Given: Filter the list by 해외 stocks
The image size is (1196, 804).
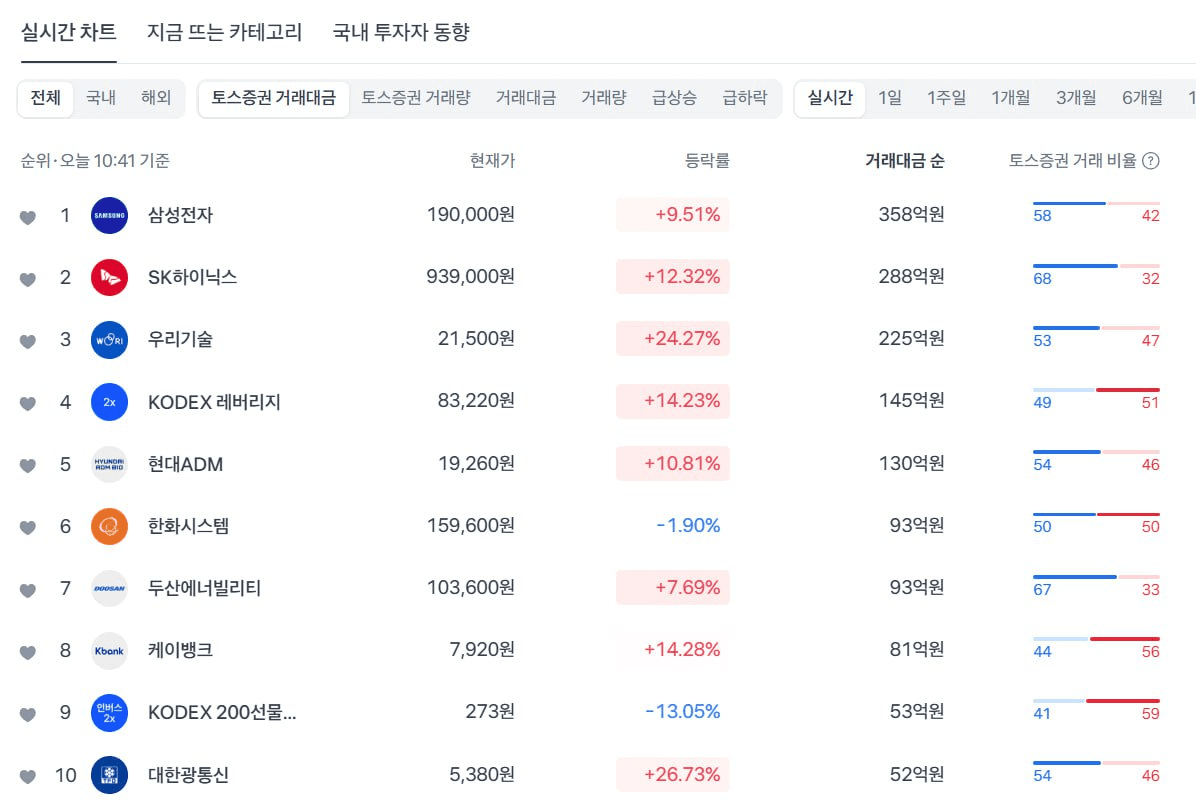Looking at the screenshot, I should pos(156,98).
